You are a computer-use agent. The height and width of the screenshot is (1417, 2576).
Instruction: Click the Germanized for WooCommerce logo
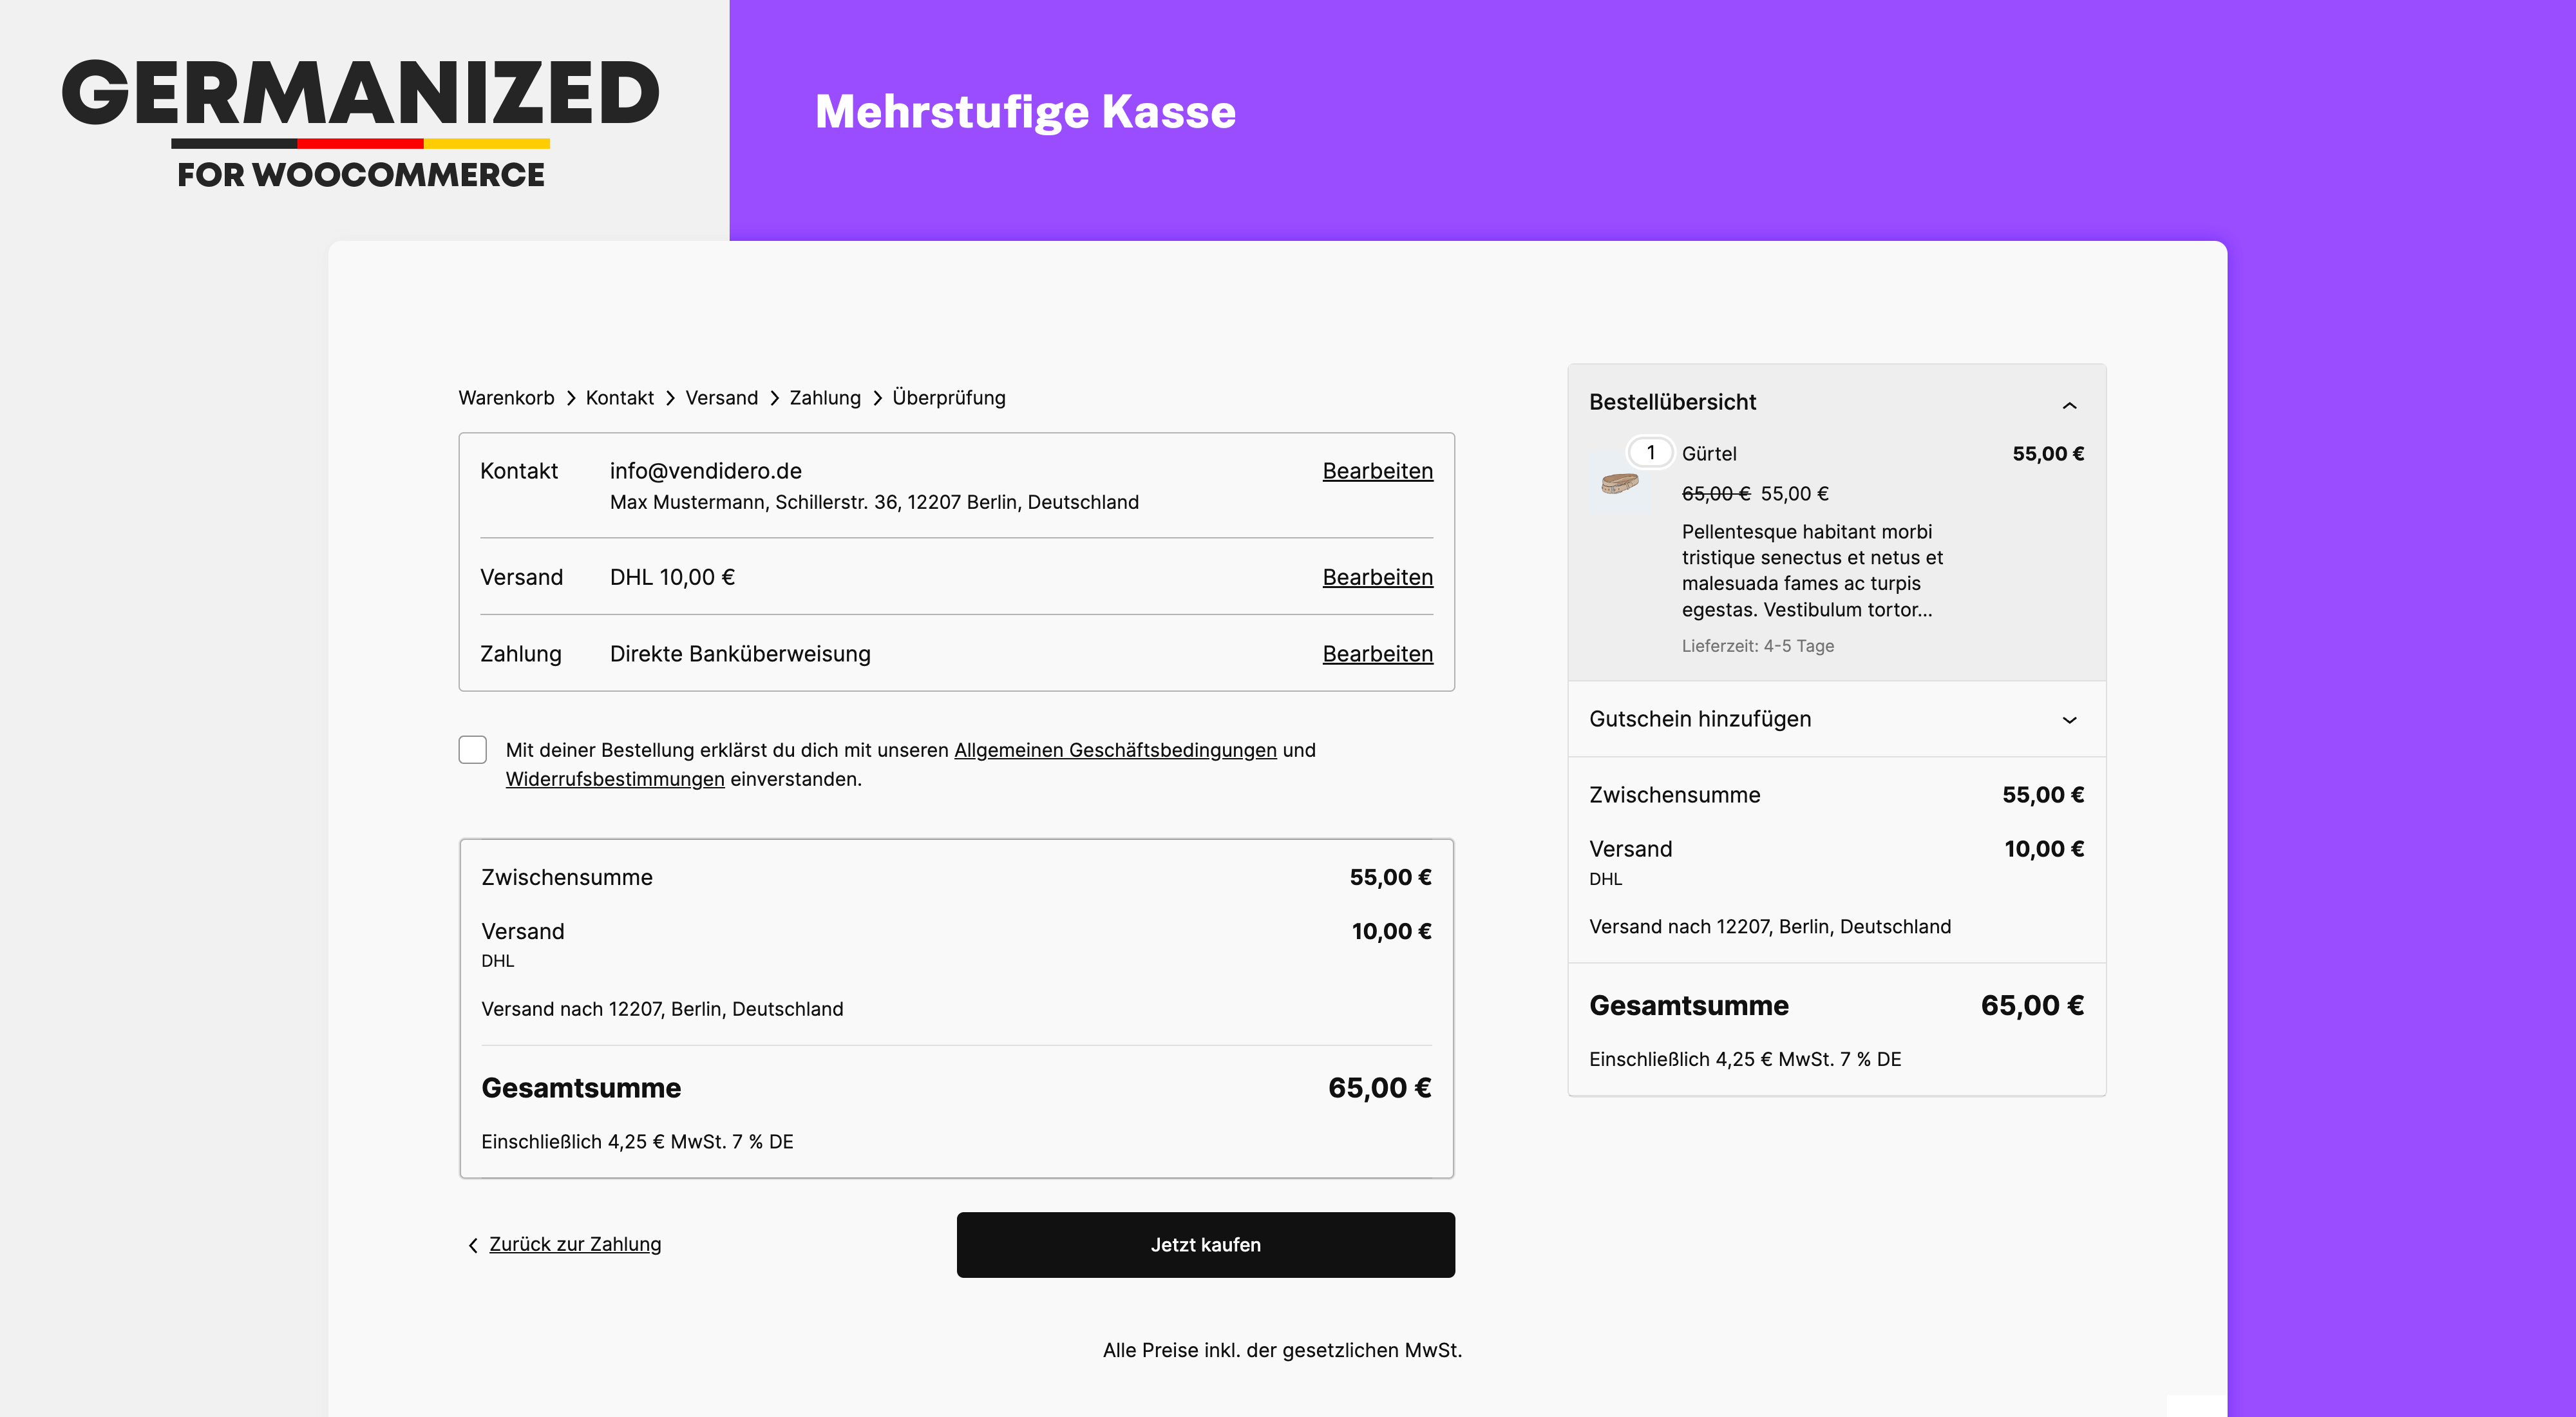361,121
